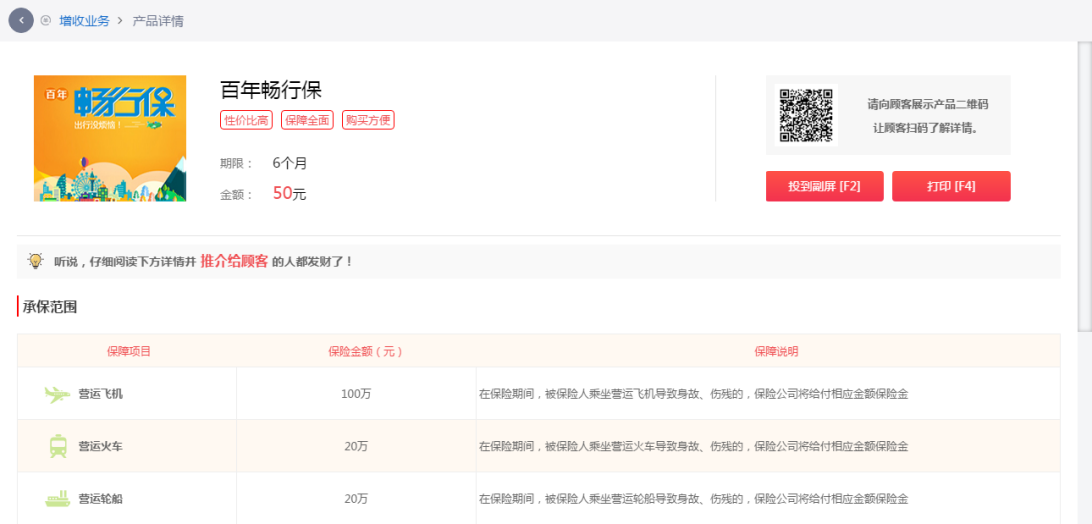Select the 保障全面 tag

tap(307, 120)
